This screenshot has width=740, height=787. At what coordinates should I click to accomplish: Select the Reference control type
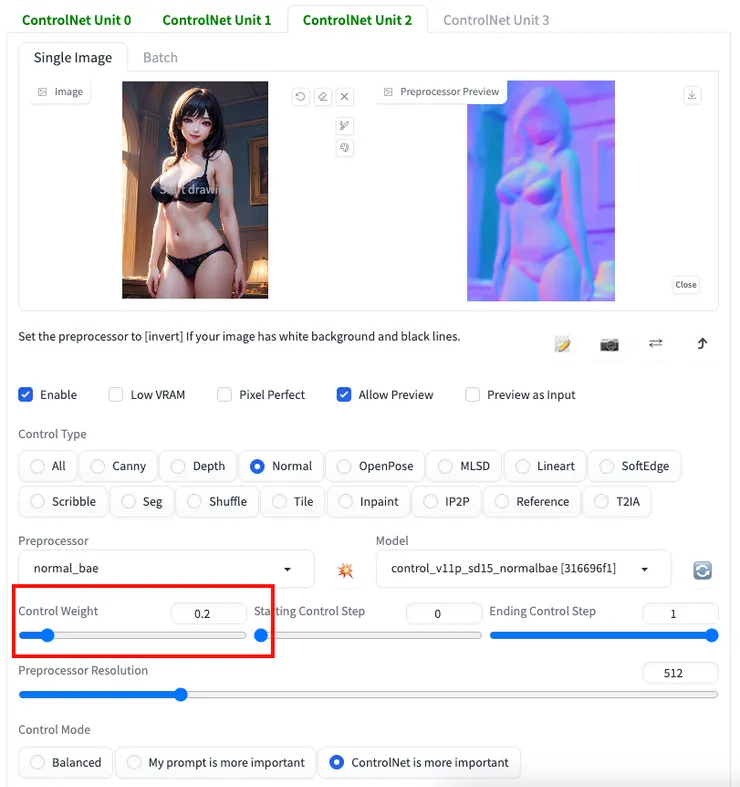[x=532, y=501]
